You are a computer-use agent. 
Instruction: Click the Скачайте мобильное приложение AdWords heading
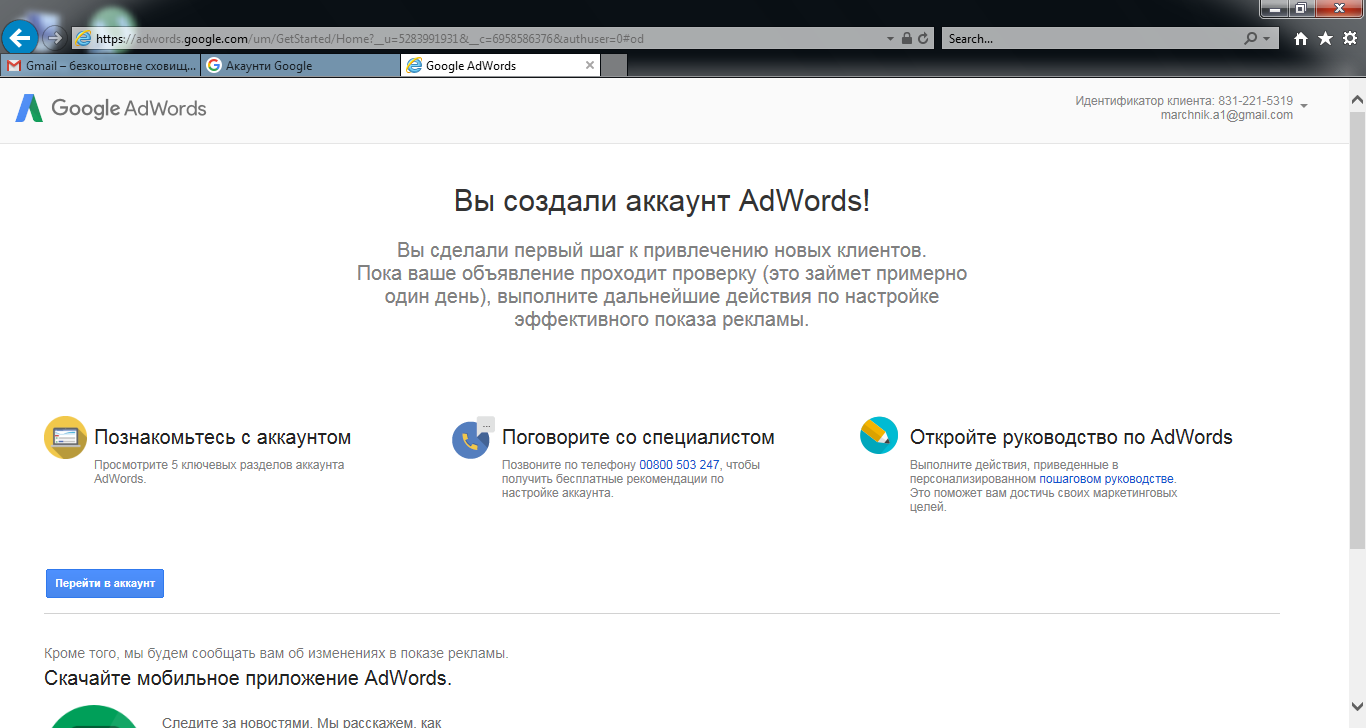coord(248,678)
